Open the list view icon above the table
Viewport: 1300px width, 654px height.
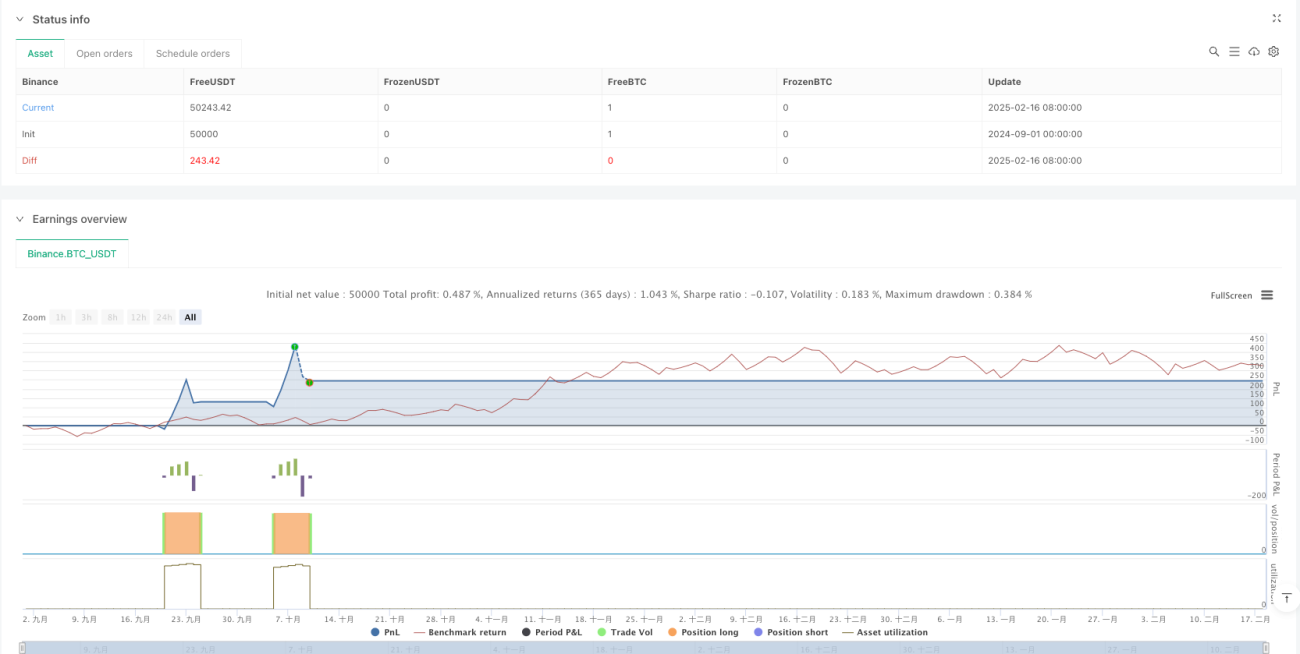coord(1234,52)
